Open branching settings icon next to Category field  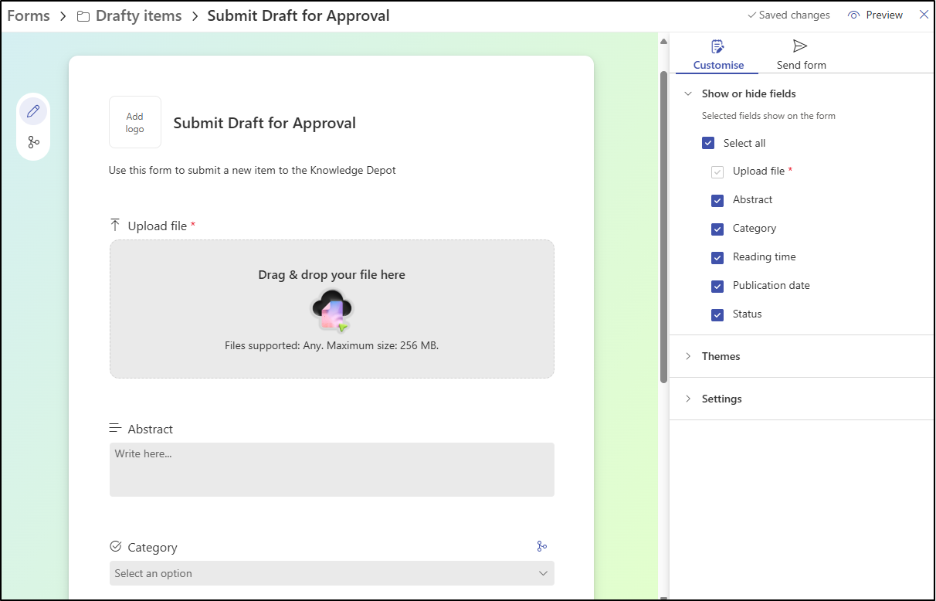pos(542,546)
